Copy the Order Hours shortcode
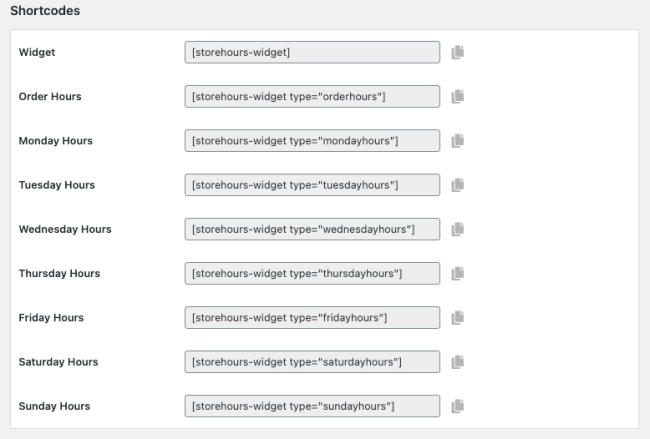Image resolution: width=650 pixels, height=439 pixels. (459, 96)
